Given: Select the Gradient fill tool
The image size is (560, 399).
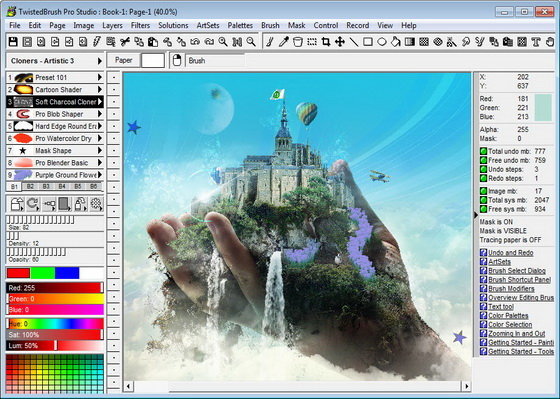Looking at the screenshot, I should [410, 42].
